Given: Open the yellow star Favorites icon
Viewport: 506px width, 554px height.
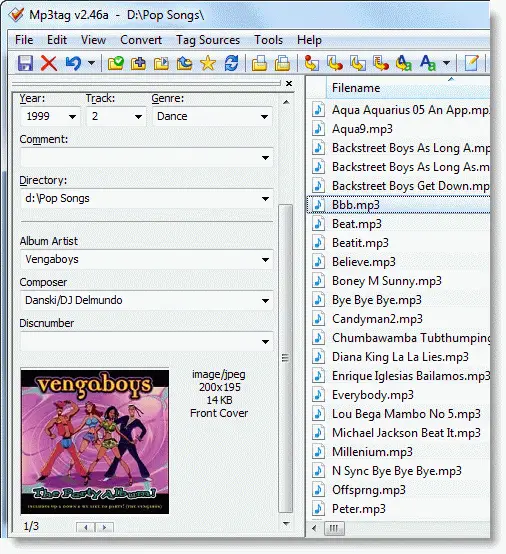Looking at the screenshot, I should pos(208,64).
